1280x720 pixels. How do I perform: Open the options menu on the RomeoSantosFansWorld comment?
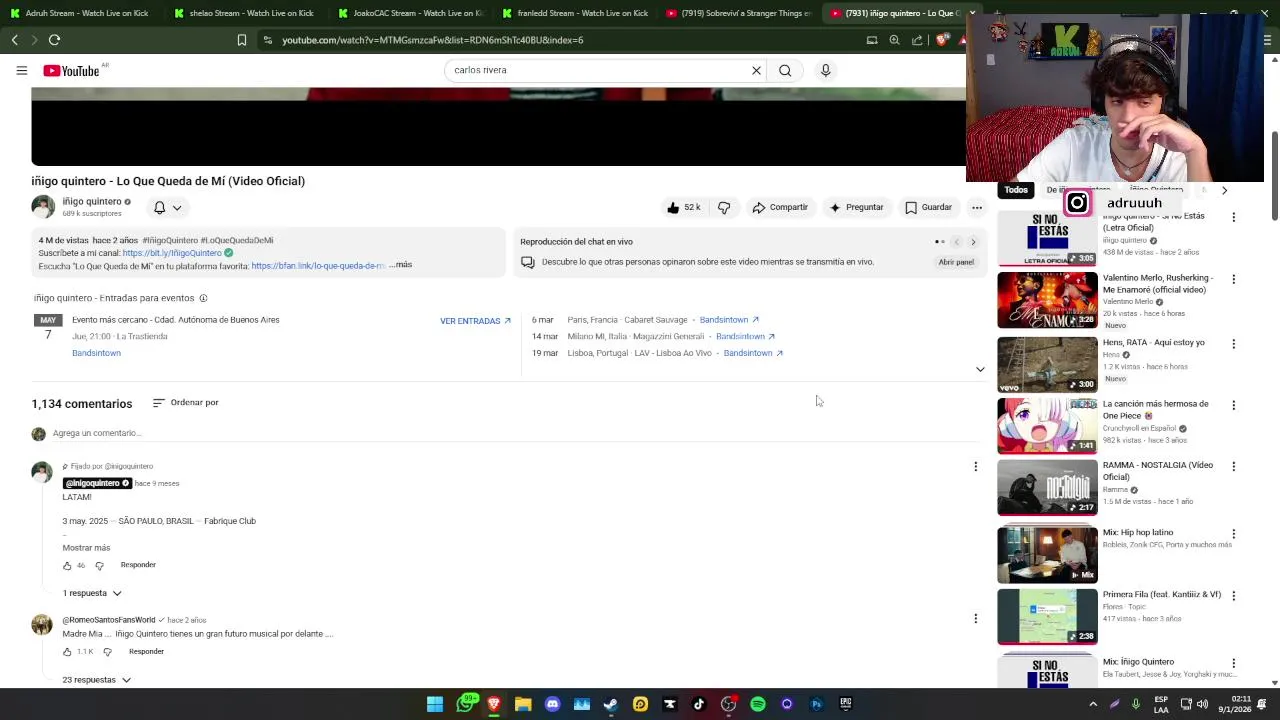click(976, 618)
